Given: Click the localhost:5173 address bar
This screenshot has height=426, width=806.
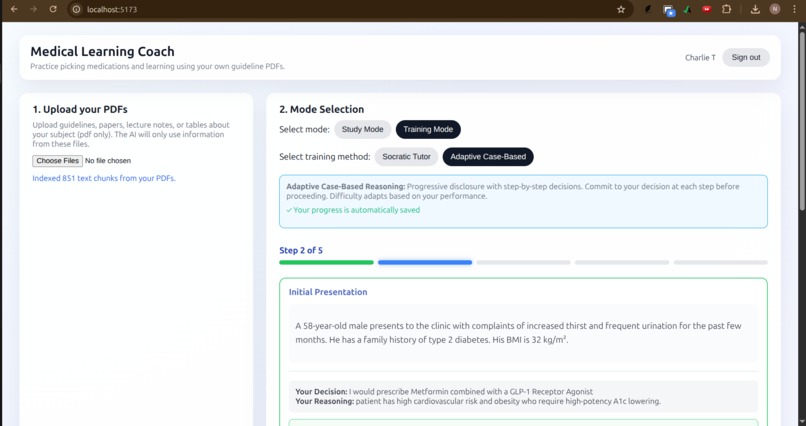Looking at the screenshot, I should (x=350, y=9).
